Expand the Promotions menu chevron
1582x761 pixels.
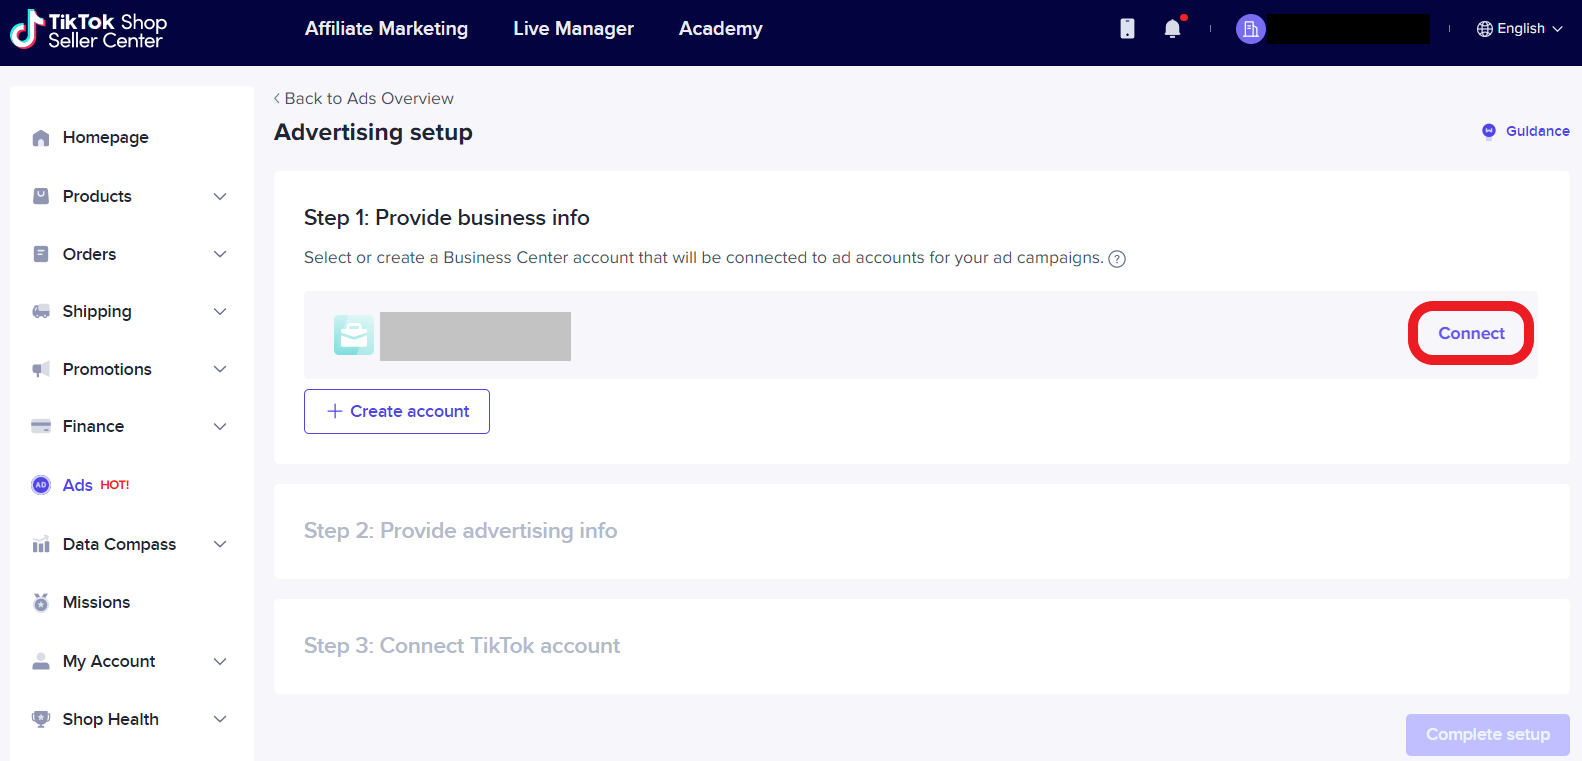tap(220, 369)
